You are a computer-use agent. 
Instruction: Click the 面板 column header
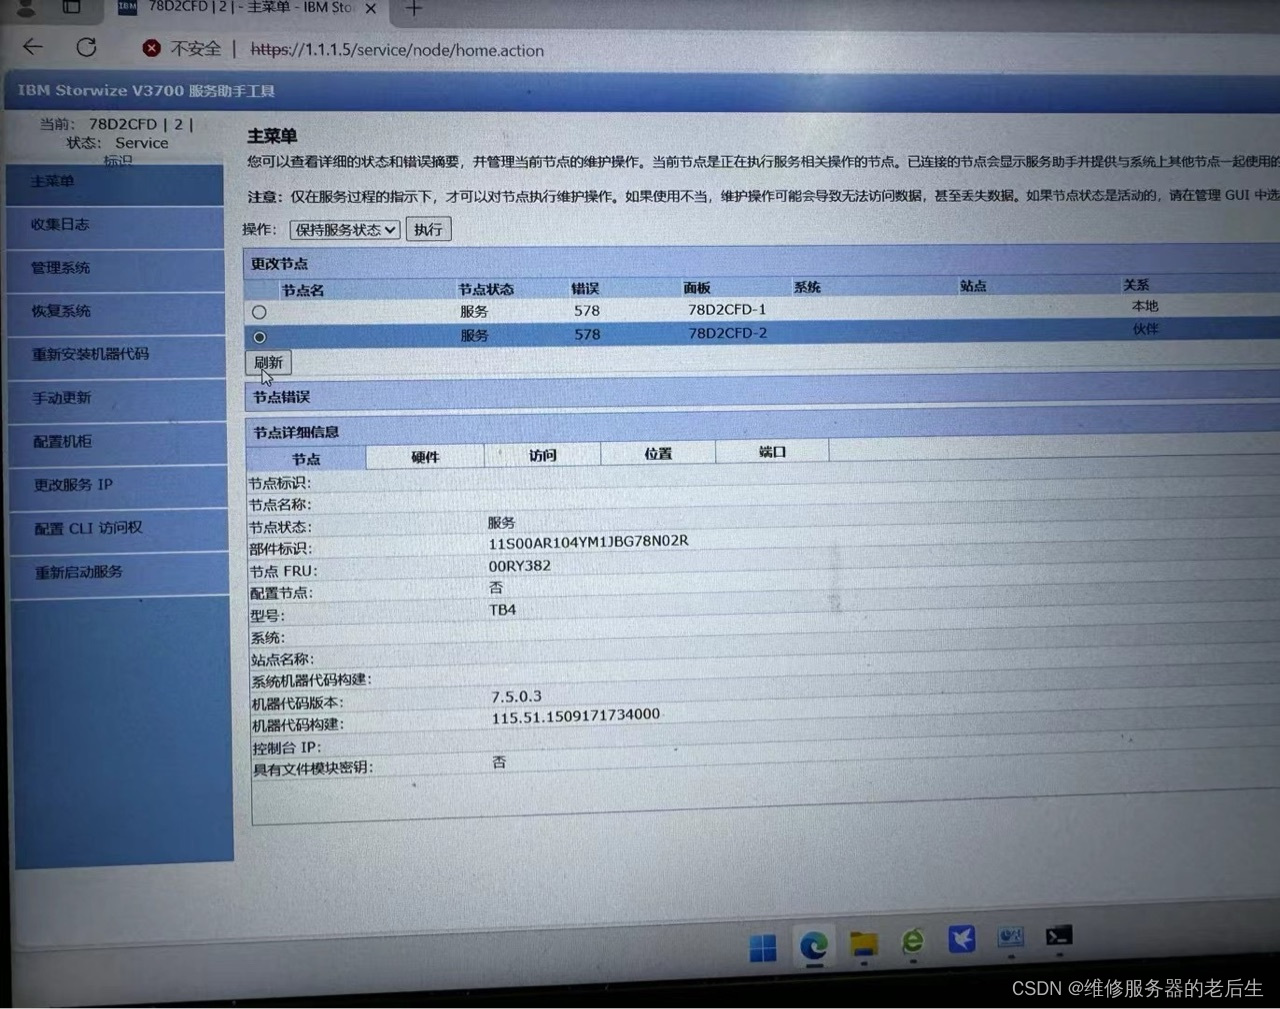pyautogui.click(x=697, y=288)
